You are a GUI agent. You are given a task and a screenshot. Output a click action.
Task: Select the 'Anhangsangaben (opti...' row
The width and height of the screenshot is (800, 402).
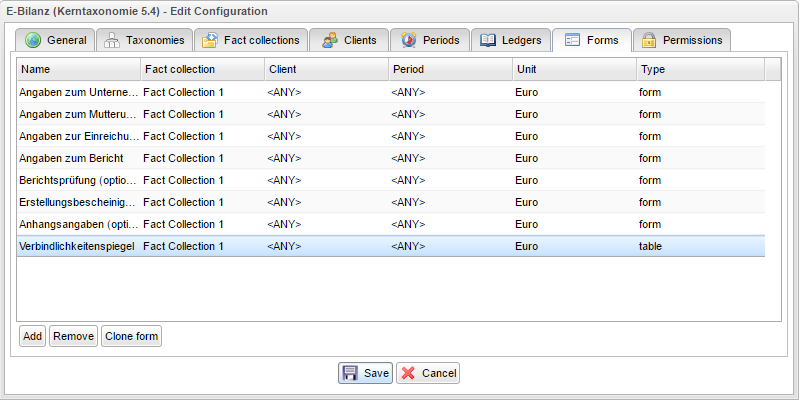(391, 224)
